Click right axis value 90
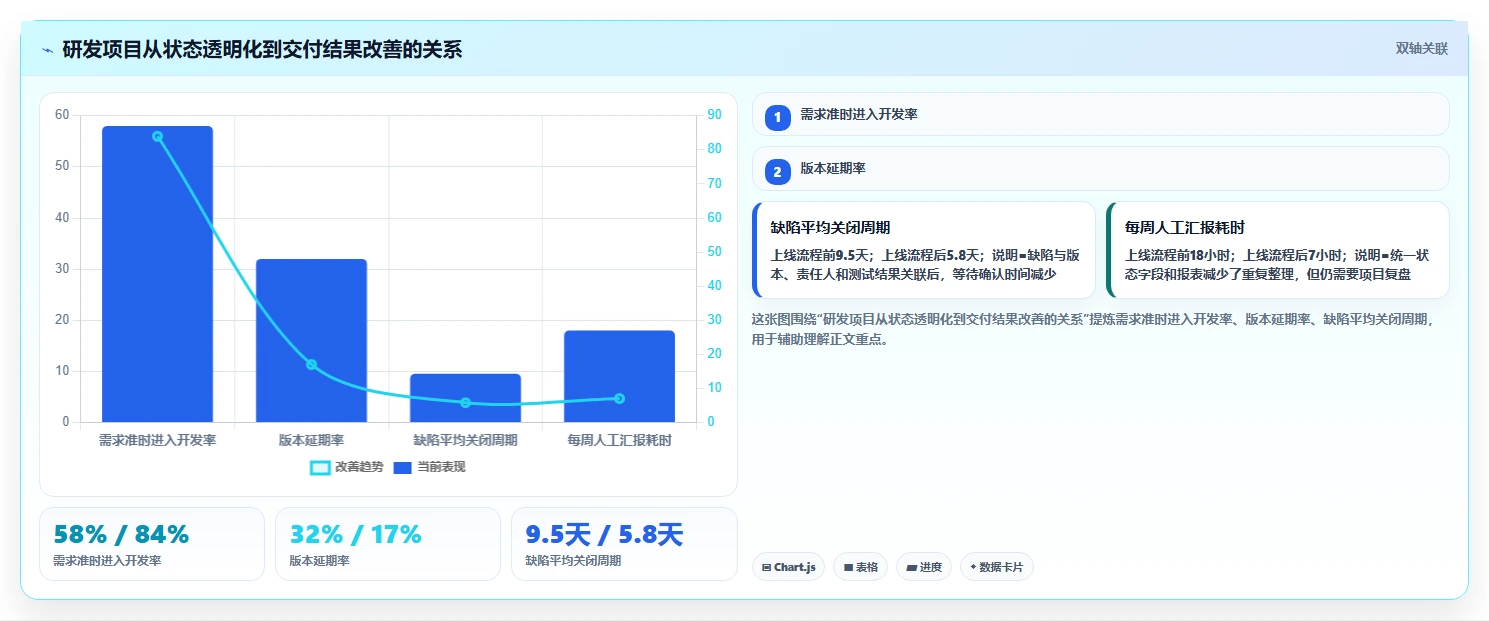1489x621 pixels. click(x=714, y=115)
